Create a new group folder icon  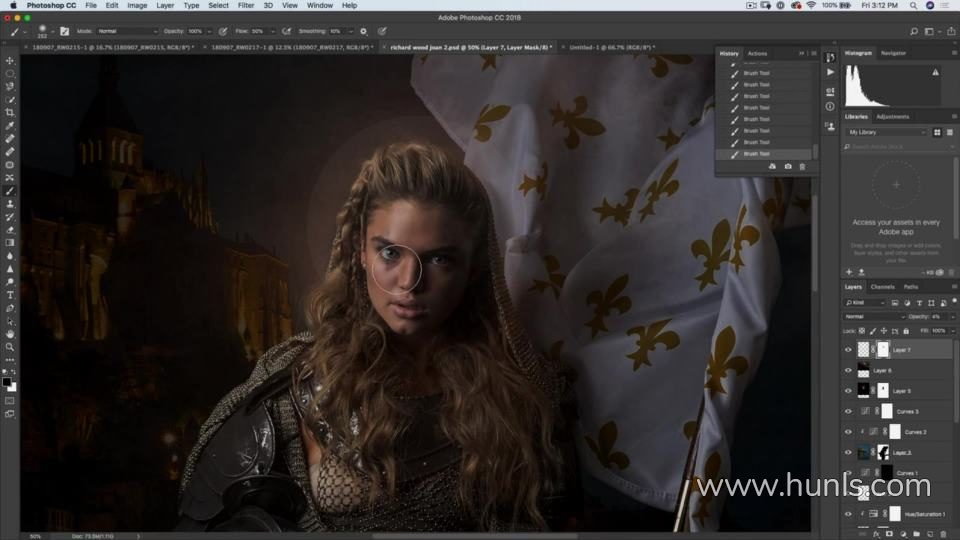pos(916,534)
